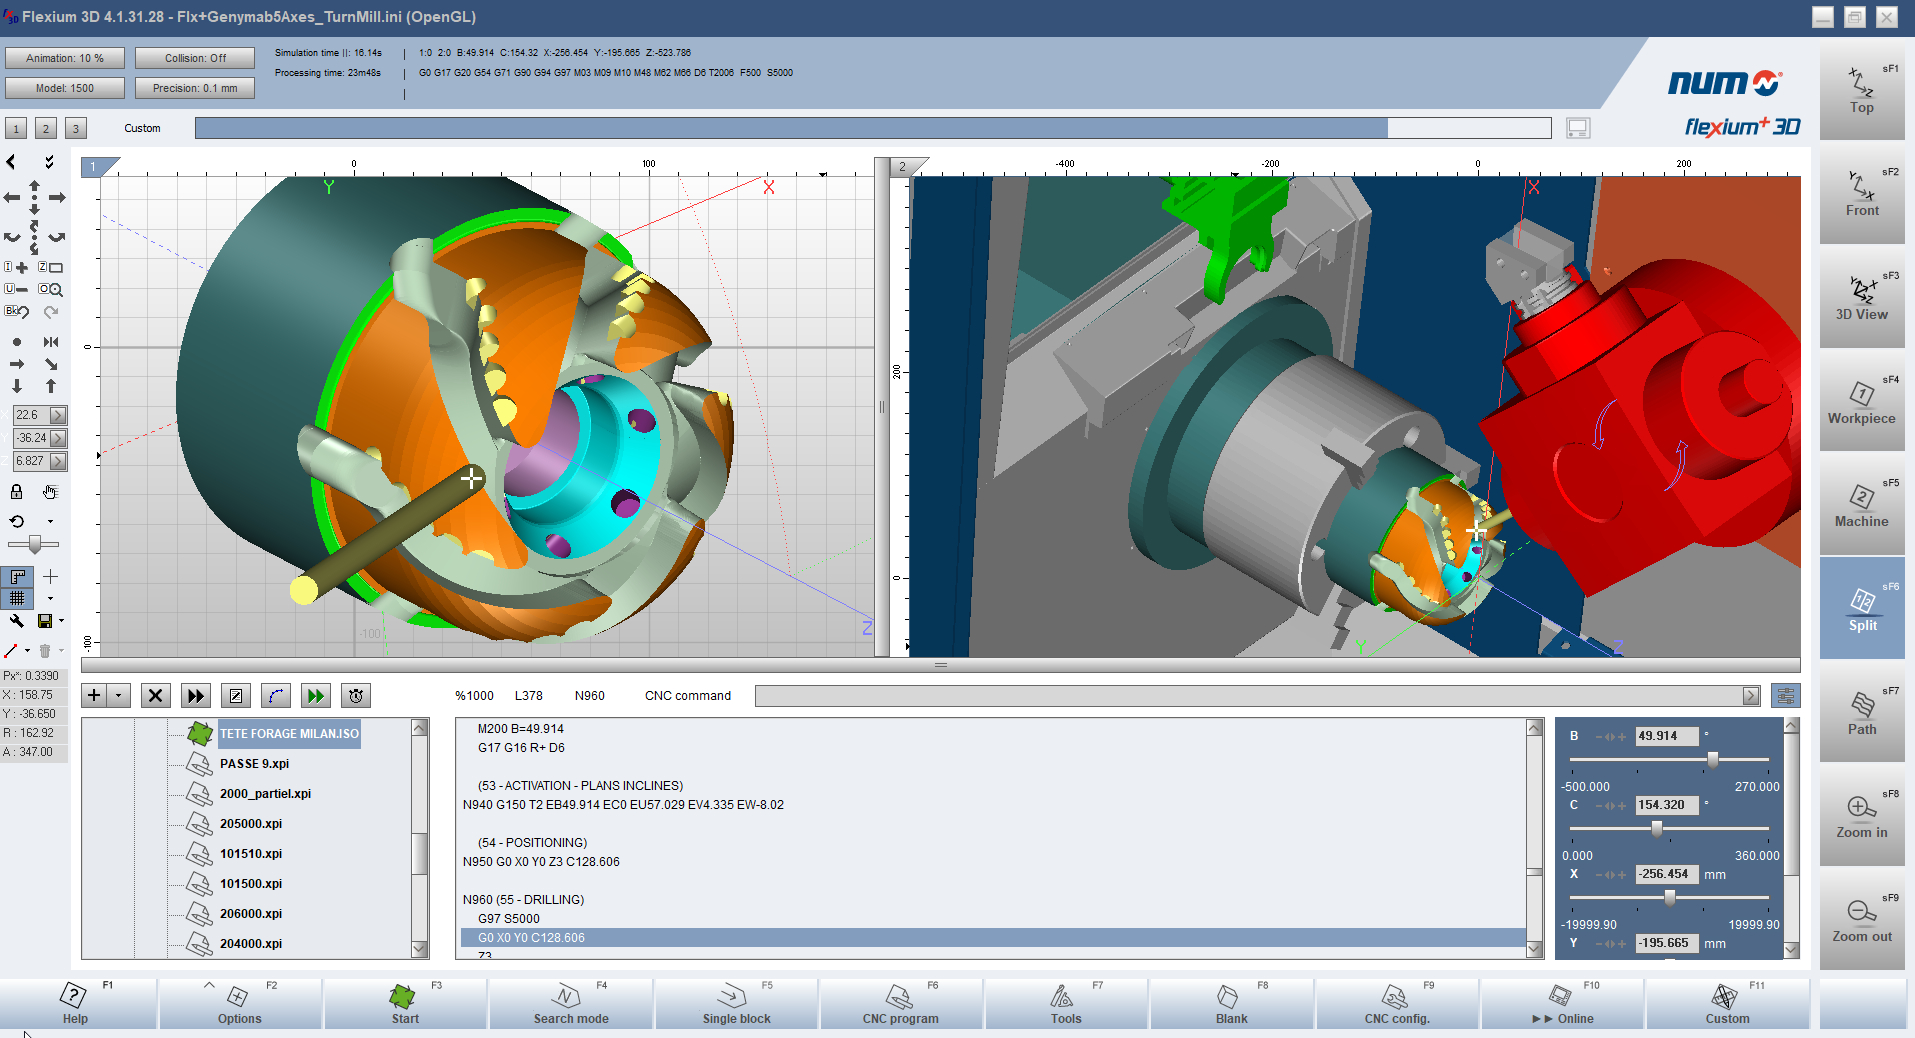Viewport: 1915px width, 1038px height.
Task: Expand the CNC command field arrow
Action: click(x=1750, y=696)
